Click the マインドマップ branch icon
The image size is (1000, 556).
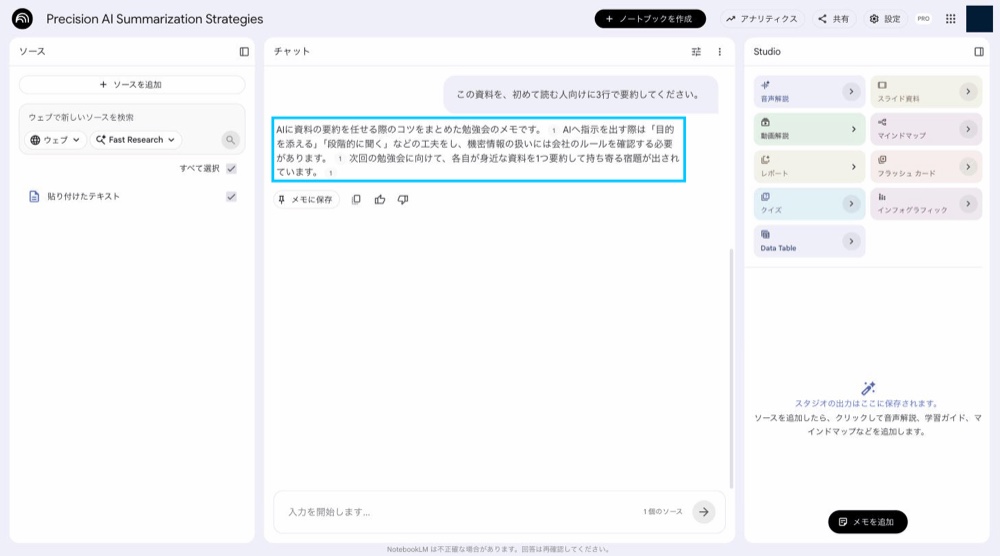tap(882, 122)
